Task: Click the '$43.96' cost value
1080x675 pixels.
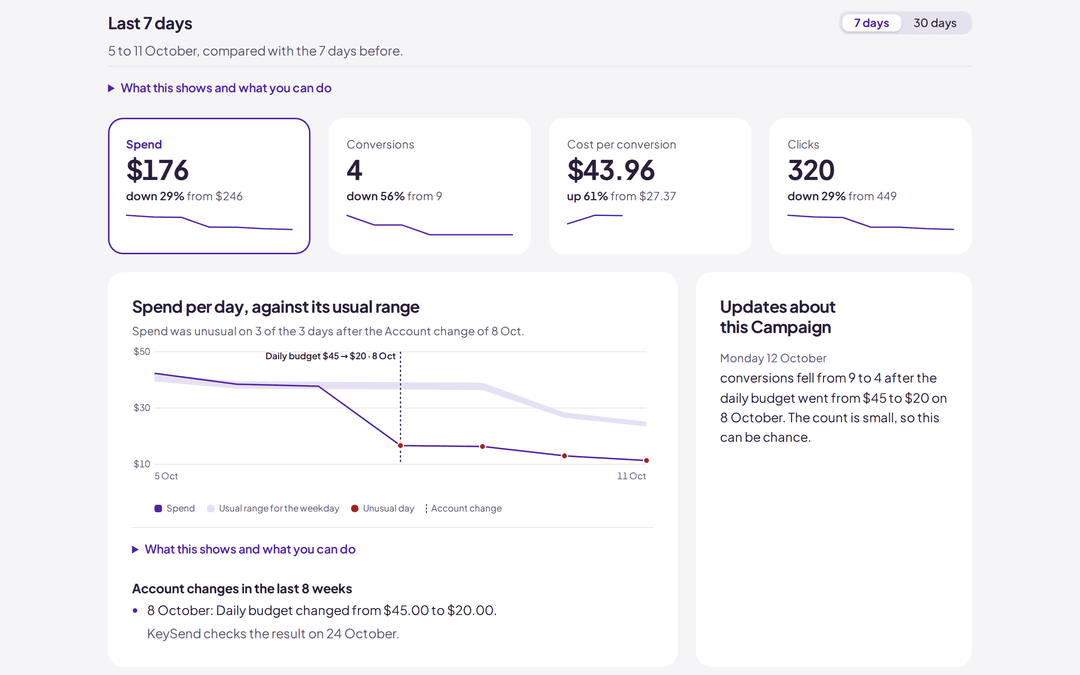Action: tap(611, 170)
